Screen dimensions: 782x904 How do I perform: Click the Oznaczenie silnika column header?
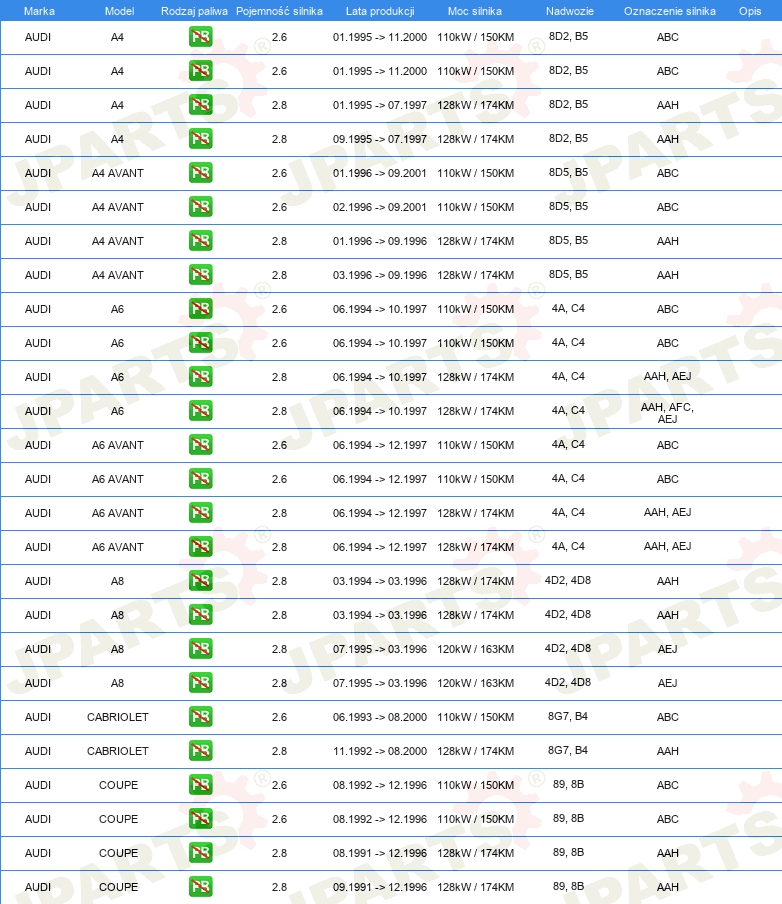[670, 11]
